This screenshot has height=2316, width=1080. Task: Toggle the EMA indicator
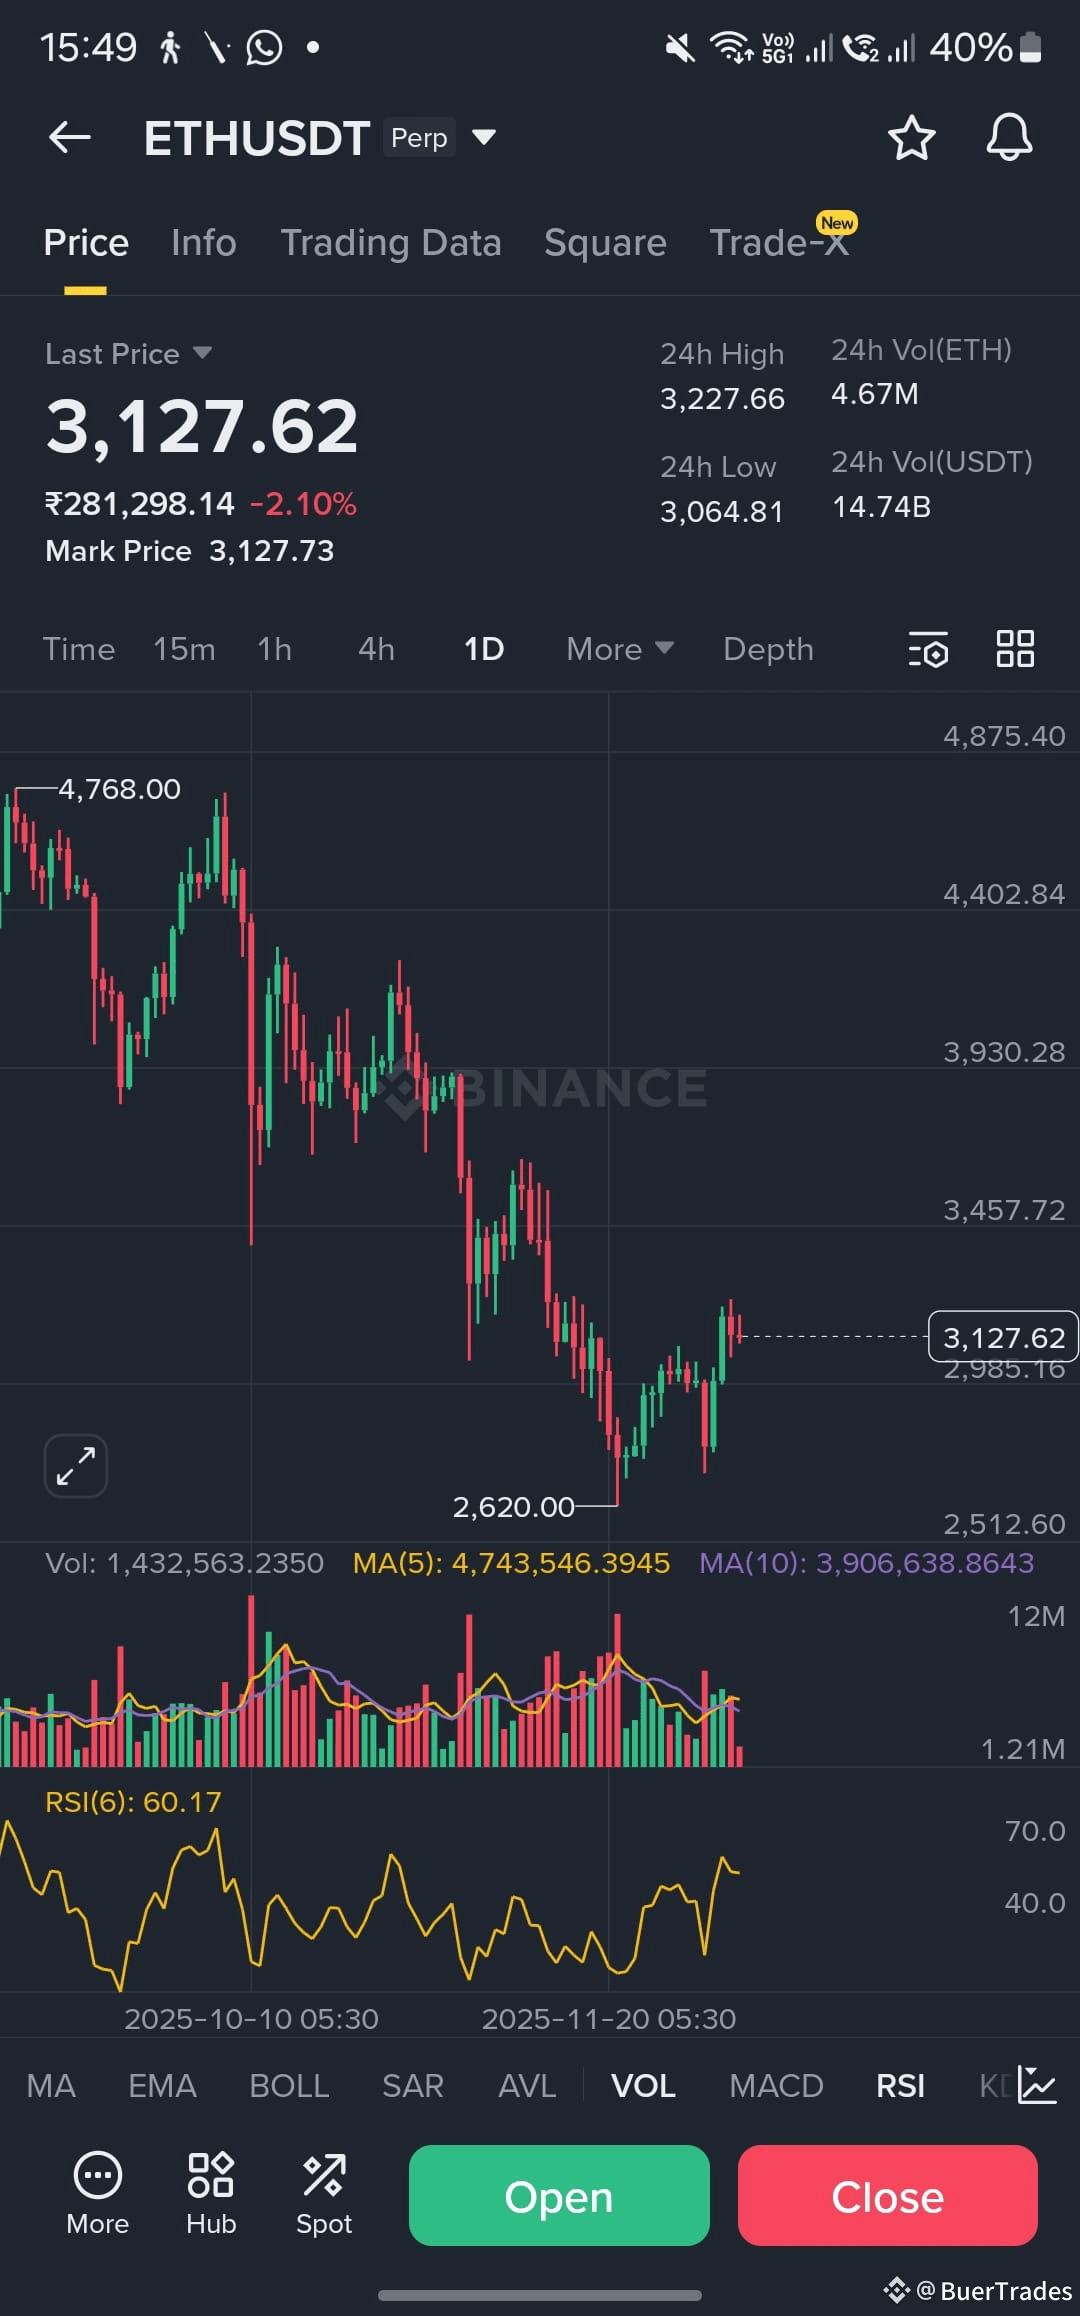162,2086
